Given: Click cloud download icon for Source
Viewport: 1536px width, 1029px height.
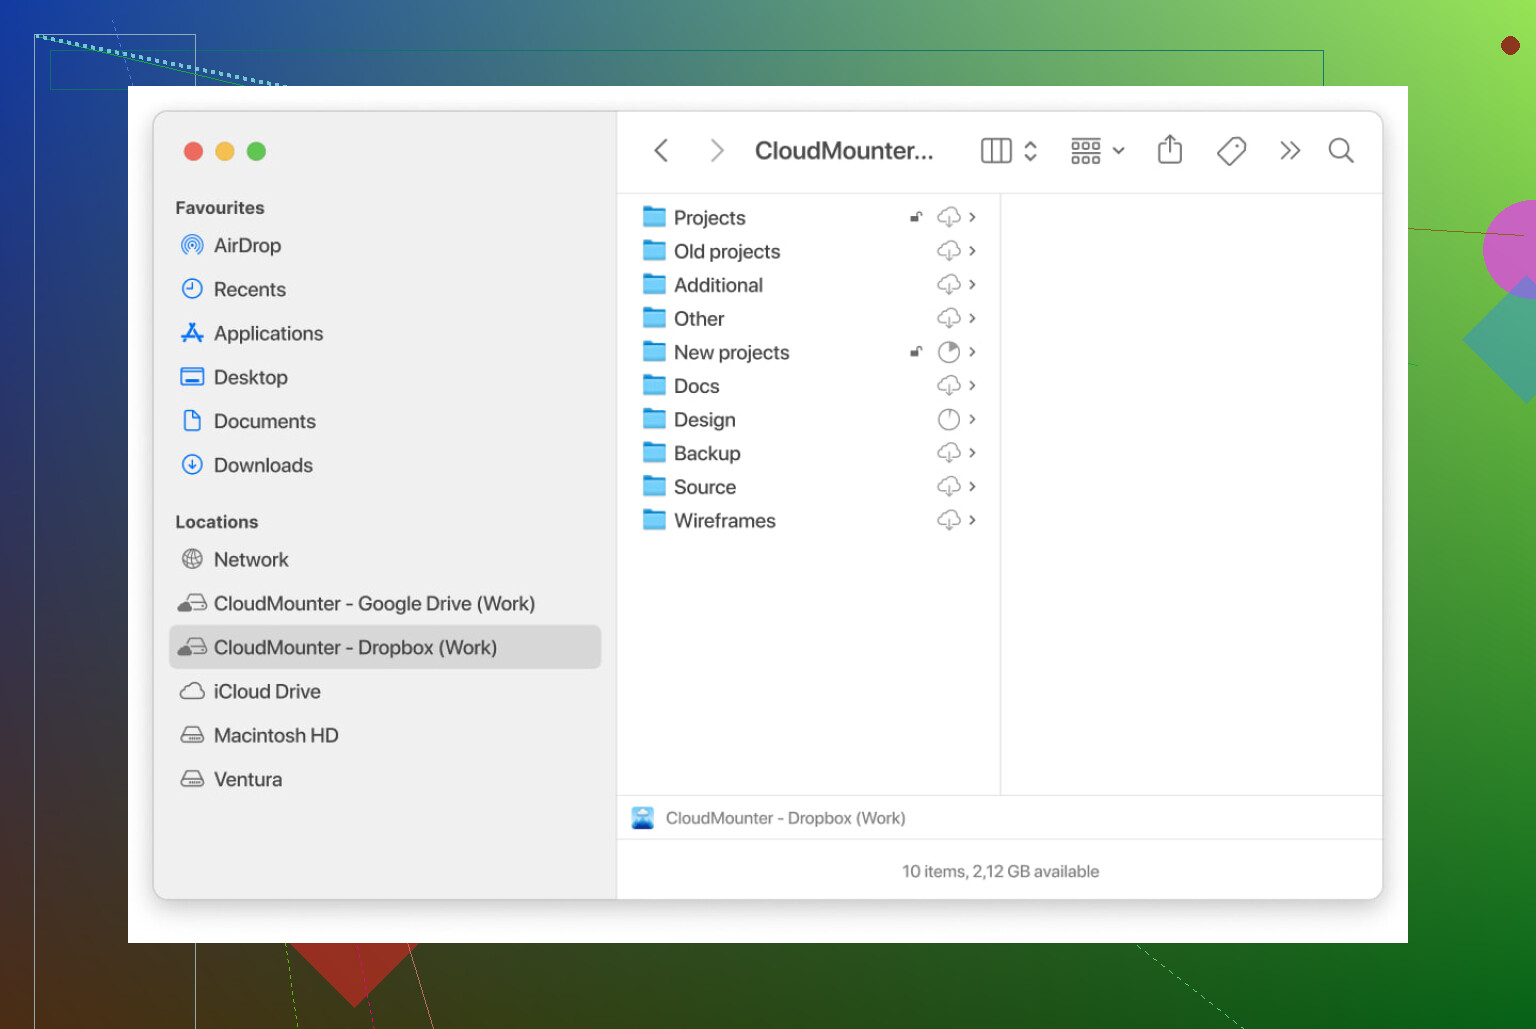Looking at the screenshot, I should pos(949,487).
